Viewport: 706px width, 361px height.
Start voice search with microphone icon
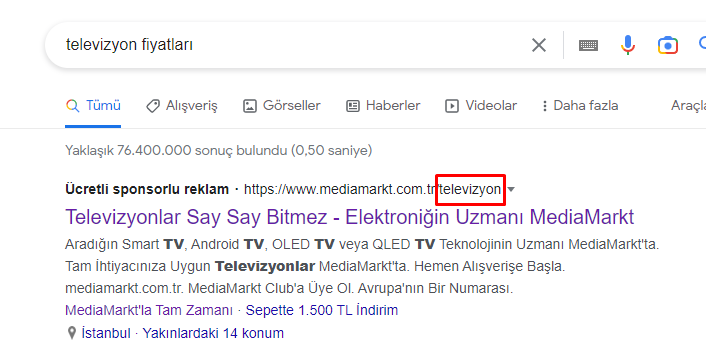(628, 45)
